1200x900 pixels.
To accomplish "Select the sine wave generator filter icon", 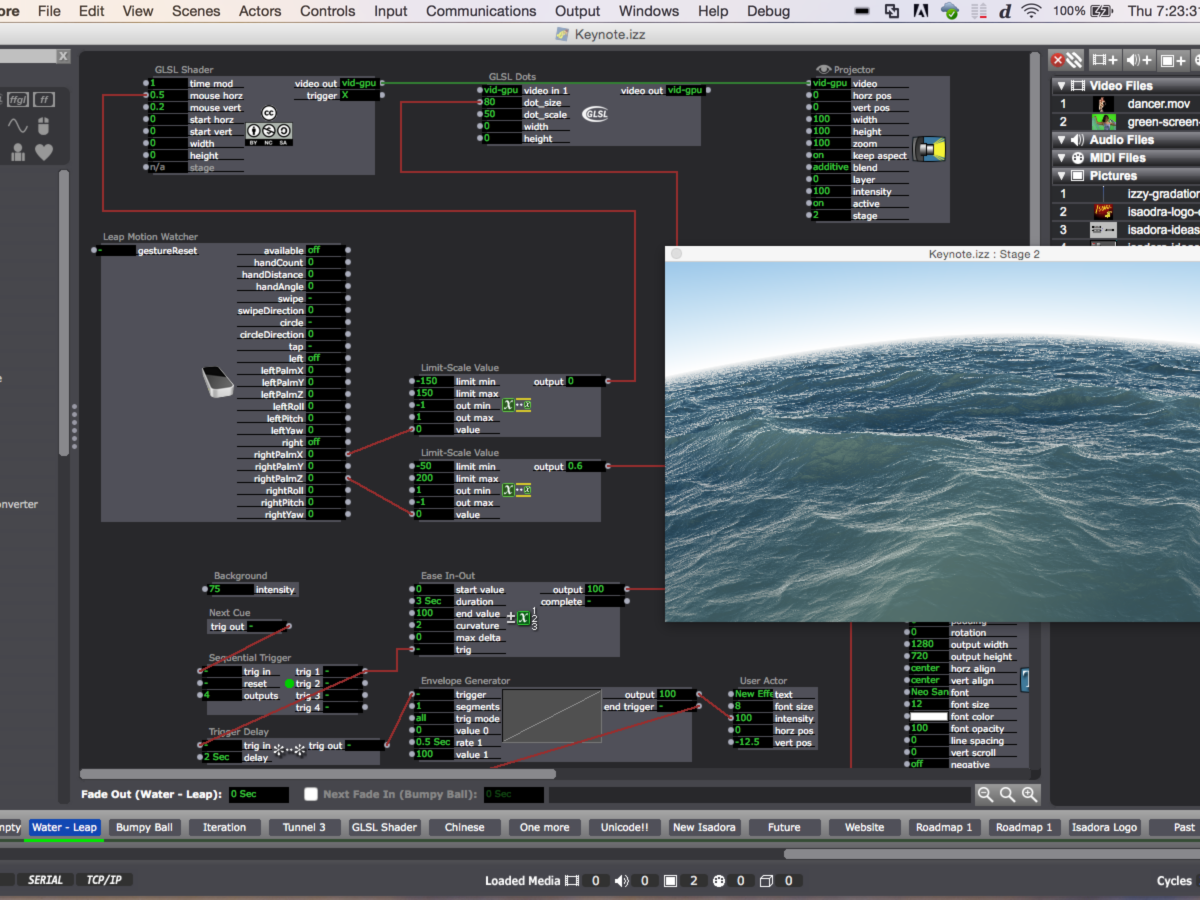I will coord(18,126).
